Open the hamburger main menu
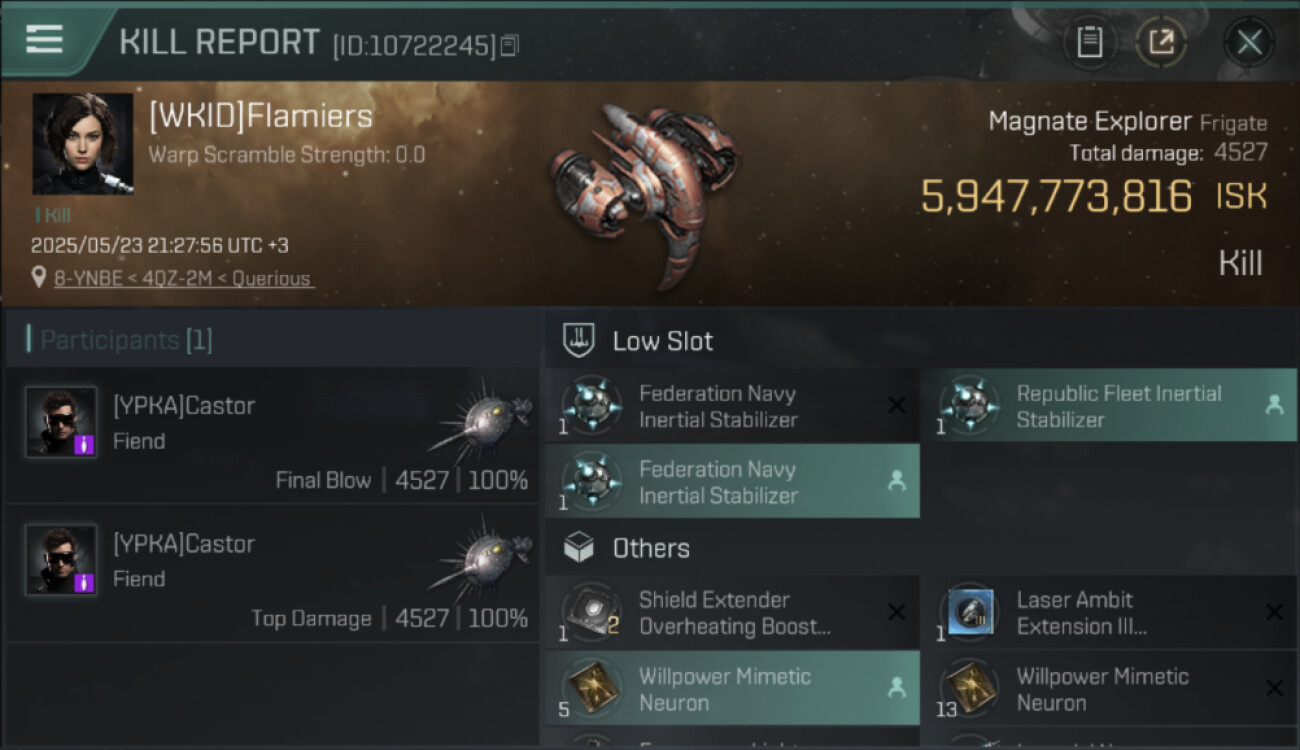Screen dimensions: 1300x750 (45, 40)
